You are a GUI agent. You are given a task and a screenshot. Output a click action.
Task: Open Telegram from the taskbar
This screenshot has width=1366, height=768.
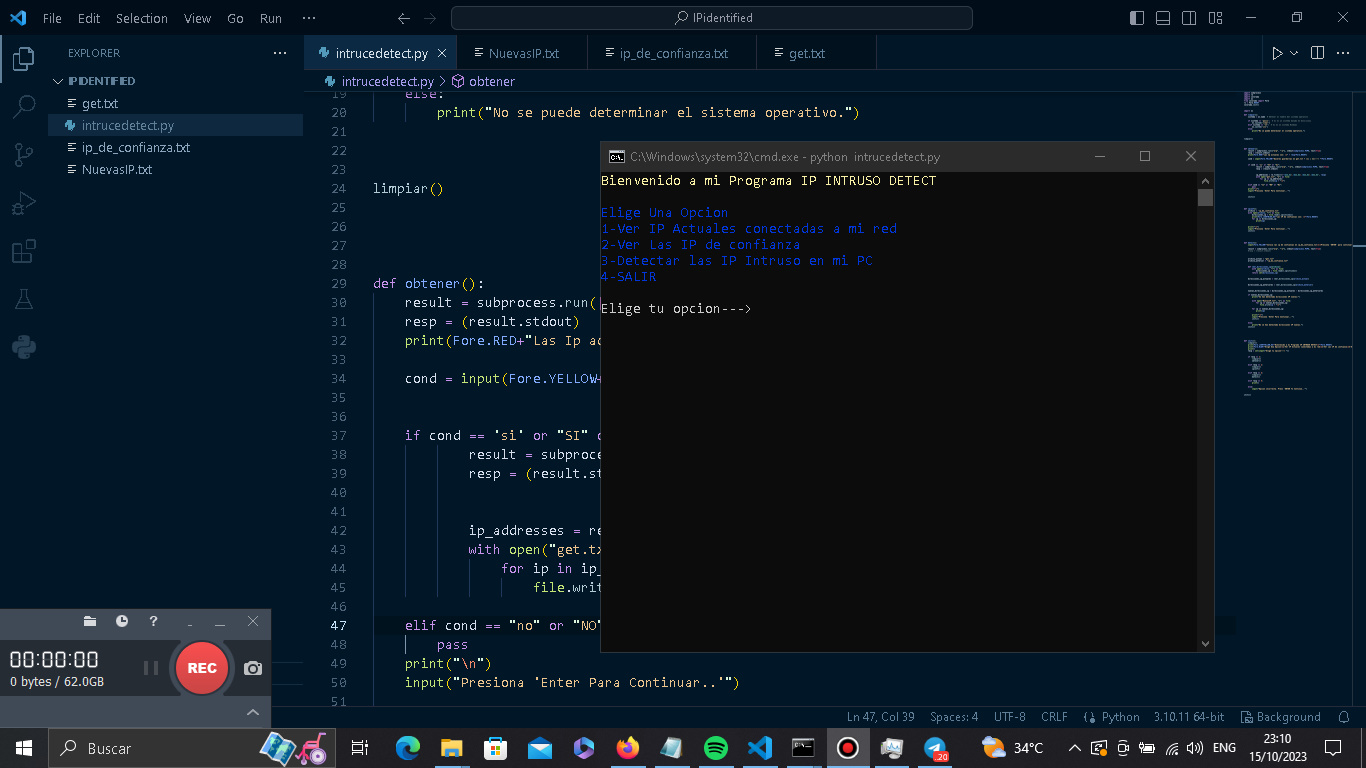click(x=935, y=748)
